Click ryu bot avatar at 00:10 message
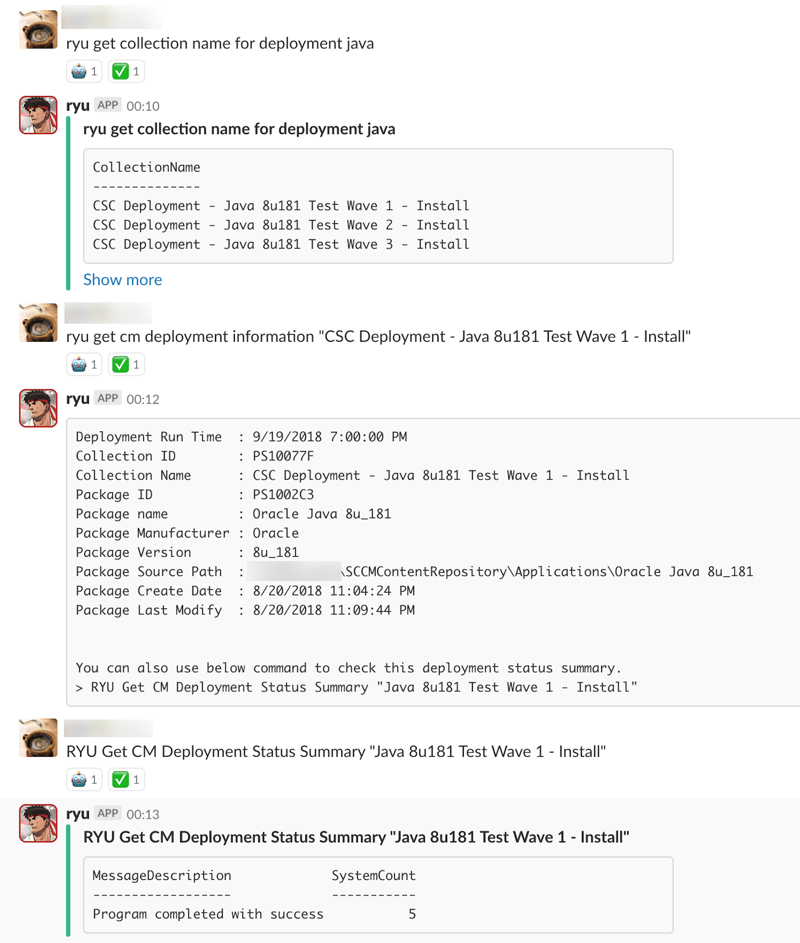Image resolution: width=800 pixels, height=943 pixels. tap(38, 115)
